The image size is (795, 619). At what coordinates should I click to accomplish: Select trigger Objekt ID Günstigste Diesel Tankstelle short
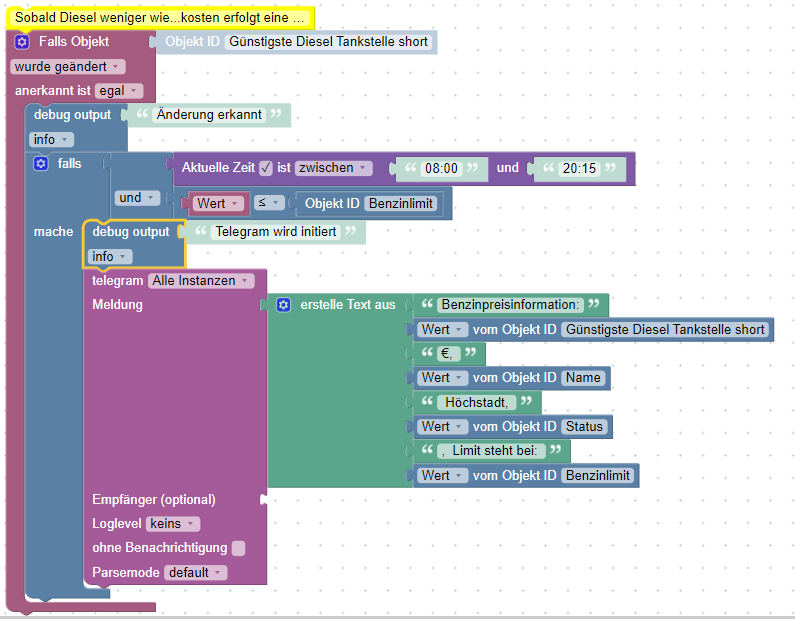pyautogui.click(x=328, y=42)
